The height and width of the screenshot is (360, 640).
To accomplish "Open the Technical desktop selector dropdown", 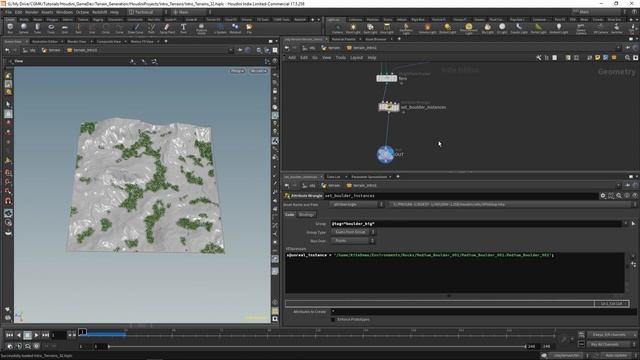I will [148, 12].
